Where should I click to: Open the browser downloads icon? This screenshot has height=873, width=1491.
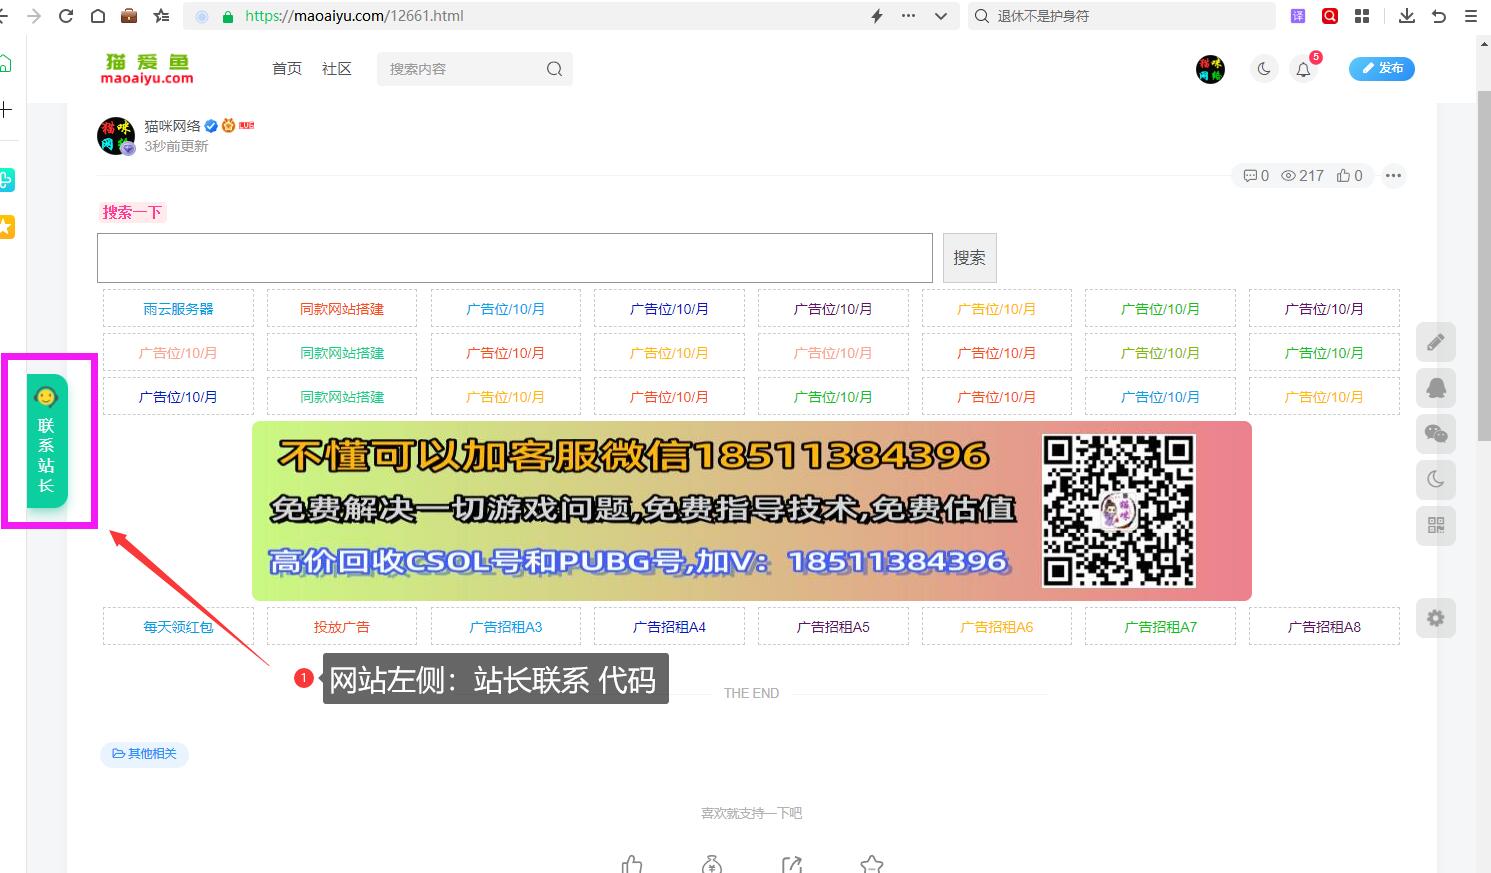coord(1407,16)
